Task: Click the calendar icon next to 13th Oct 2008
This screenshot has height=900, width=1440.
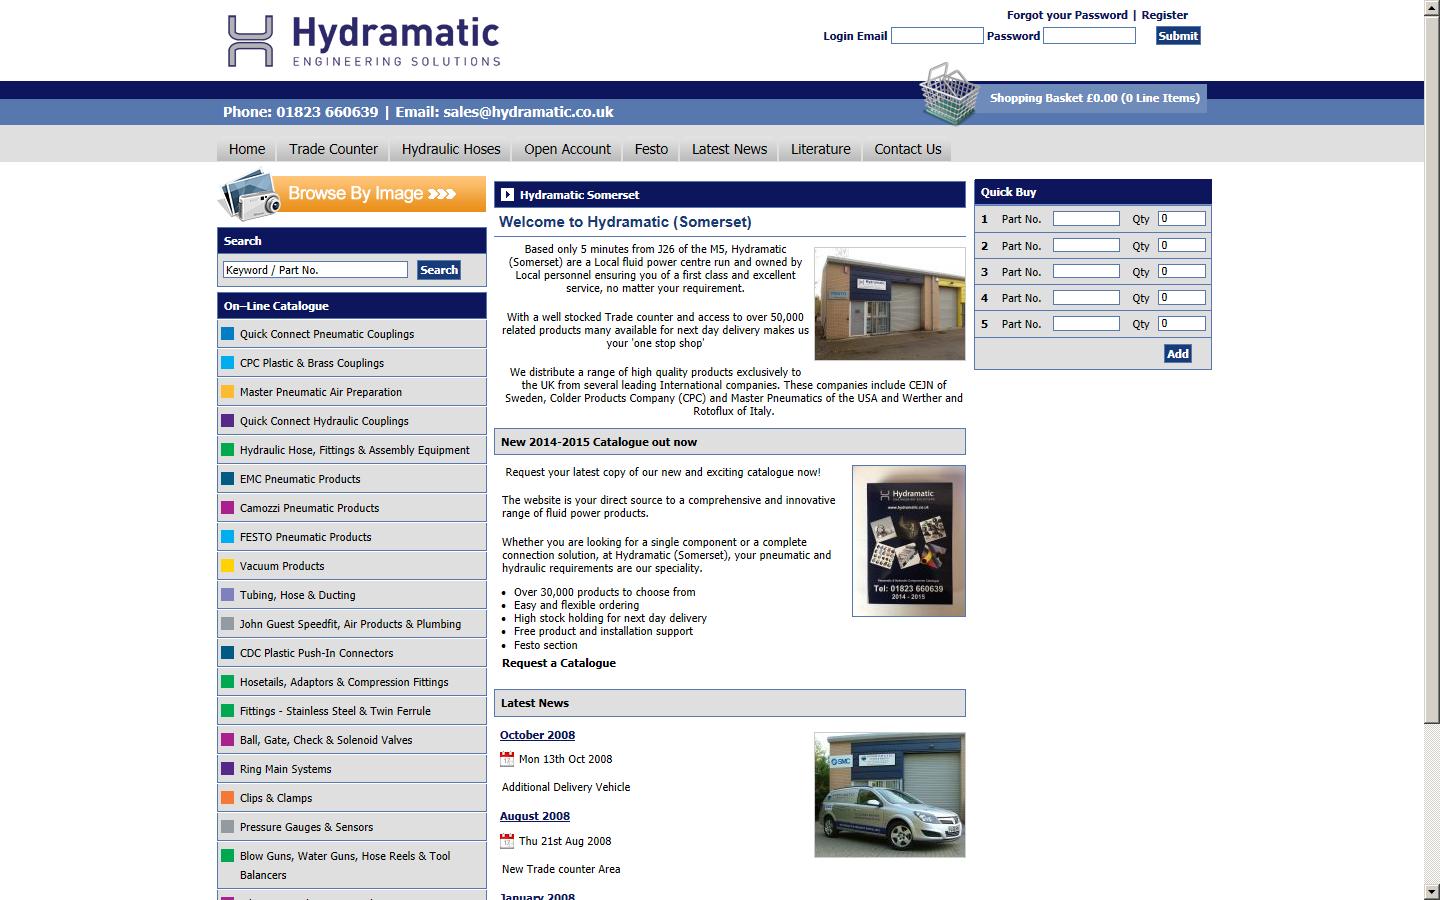Action: (x=508, y=759)
